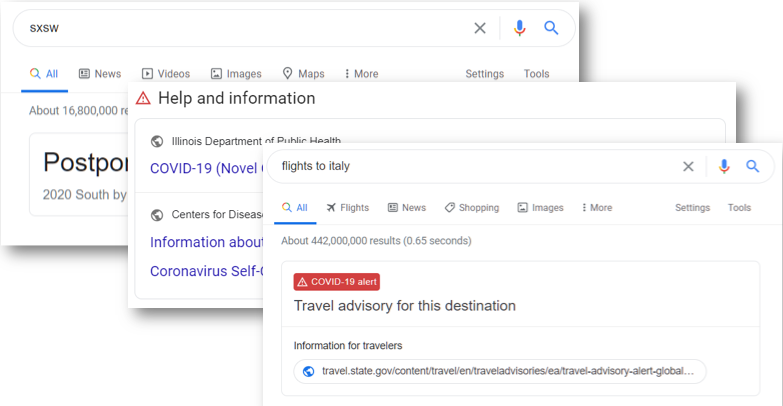Image resolution: width=783 pixels, height=406 pixels.
Task: Click the red Help and information warning icon
Action: [x=143, y=98]
